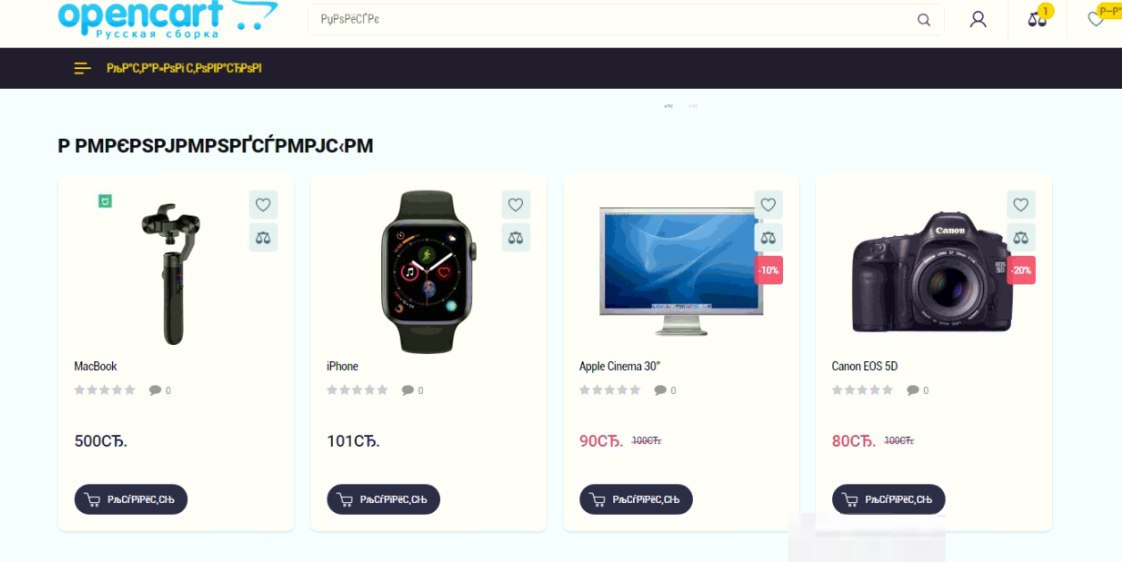Viewport: 1122px width, 562px height.
Task: Click the OpenCart logo
Action: pos(167,19)
